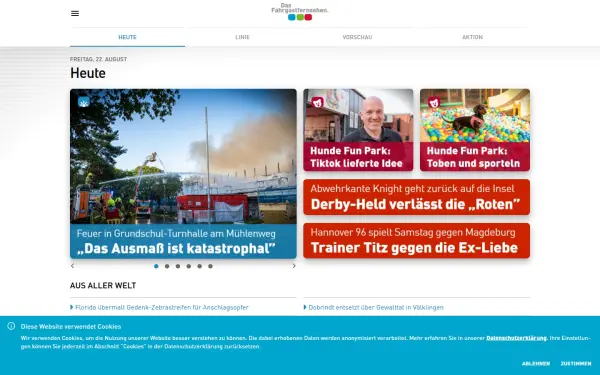Click the category icon on fire photo
This screenshot has width=600, height=375.
tap(84, 102)
